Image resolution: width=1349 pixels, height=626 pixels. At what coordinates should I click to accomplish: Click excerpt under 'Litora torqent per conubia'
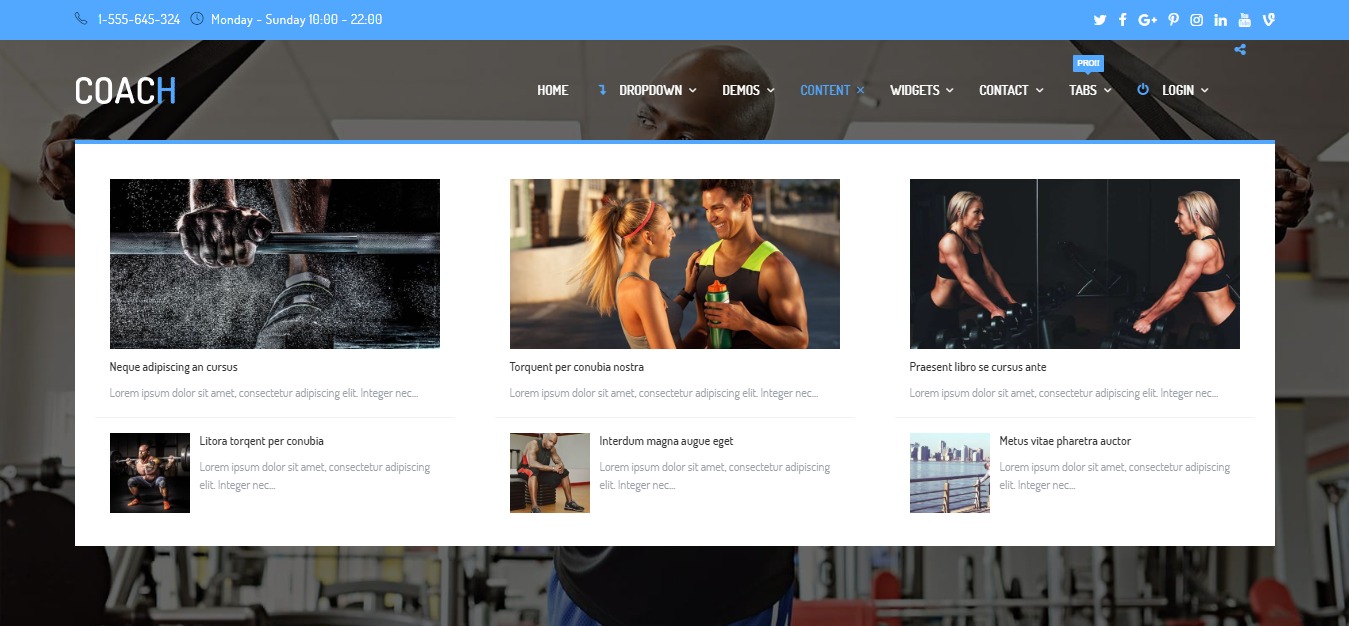pyautogui.click(x=315, y=476)
